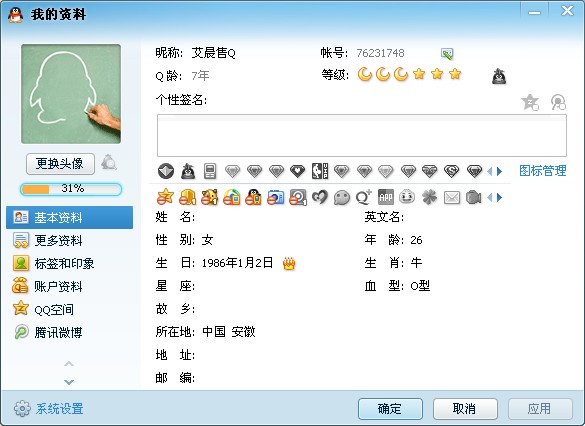The image size is (585, 426).
Task: Page service icon row to the right
Action: [x=500, y=197]
